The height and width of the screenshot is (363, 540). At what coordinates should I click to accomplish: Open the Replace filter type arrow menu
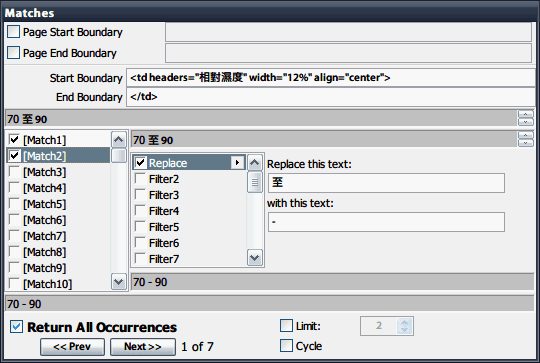237,163
